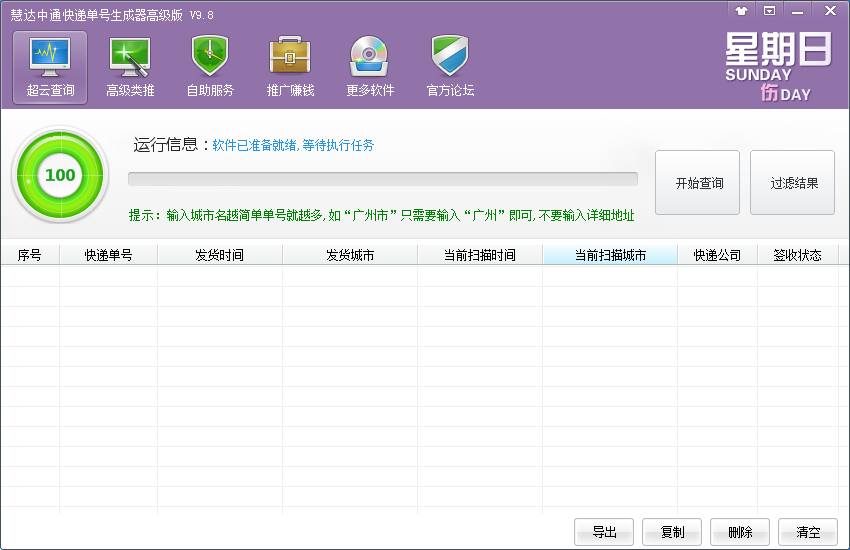Click the skin shirt icon in title bar
850x550 pixels.
click(741, 11)
